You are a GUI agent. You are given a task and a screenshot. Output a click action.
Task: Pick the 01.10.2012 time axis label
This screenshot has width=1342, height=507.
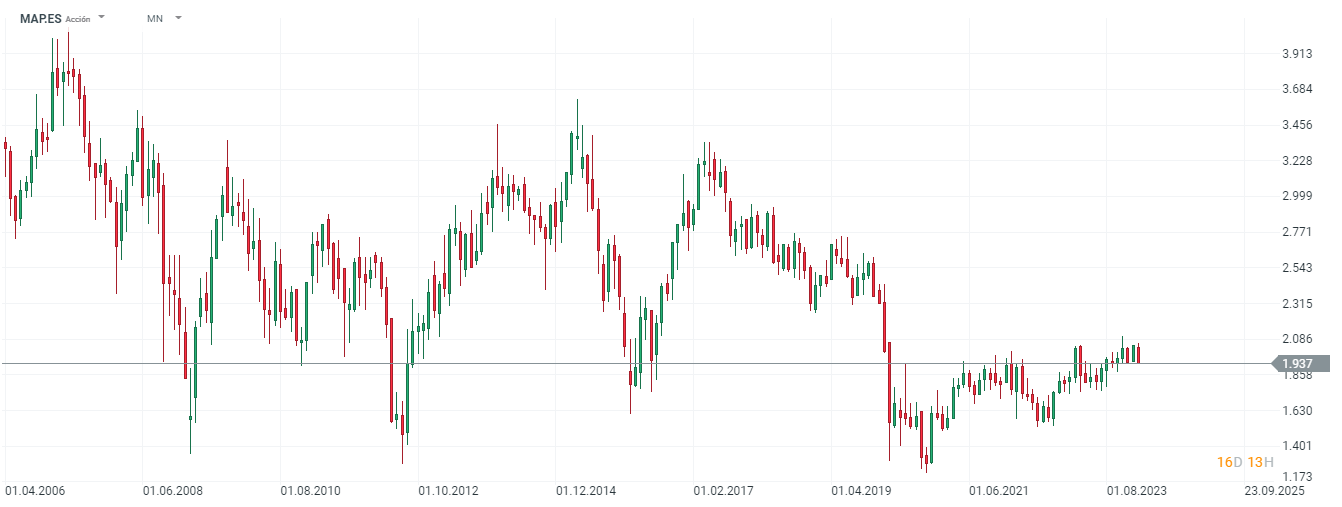pos(448,490)
